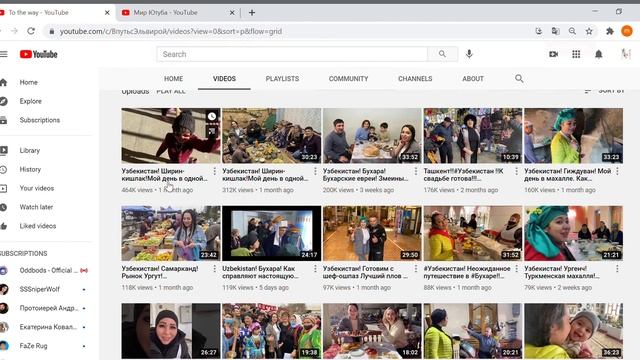Reload the page in browser
Screen dimensions: 640x360
pos(31,31)
